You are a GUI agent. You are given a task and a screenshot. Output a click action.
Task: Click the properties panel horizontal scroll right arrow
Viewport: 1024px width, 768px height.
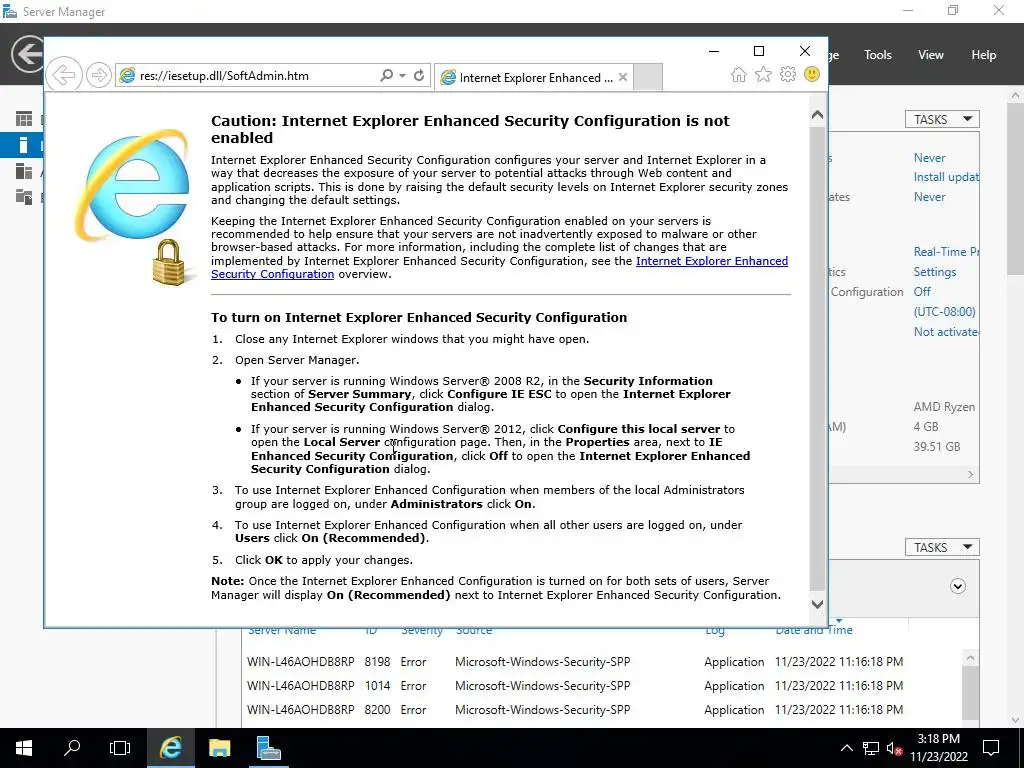click(x=970, y=475)
